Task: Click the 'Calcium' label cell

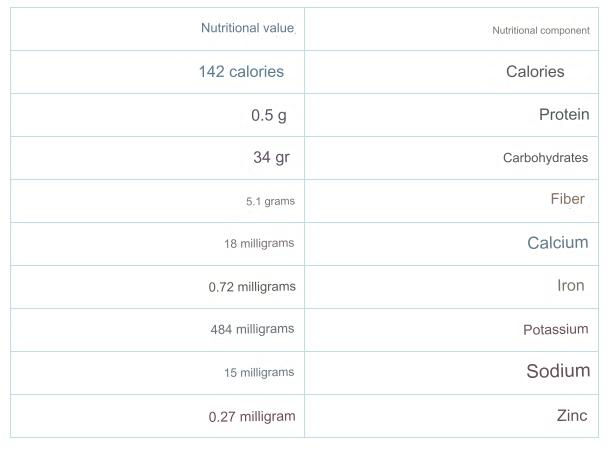Action: (x=557, y=243)
